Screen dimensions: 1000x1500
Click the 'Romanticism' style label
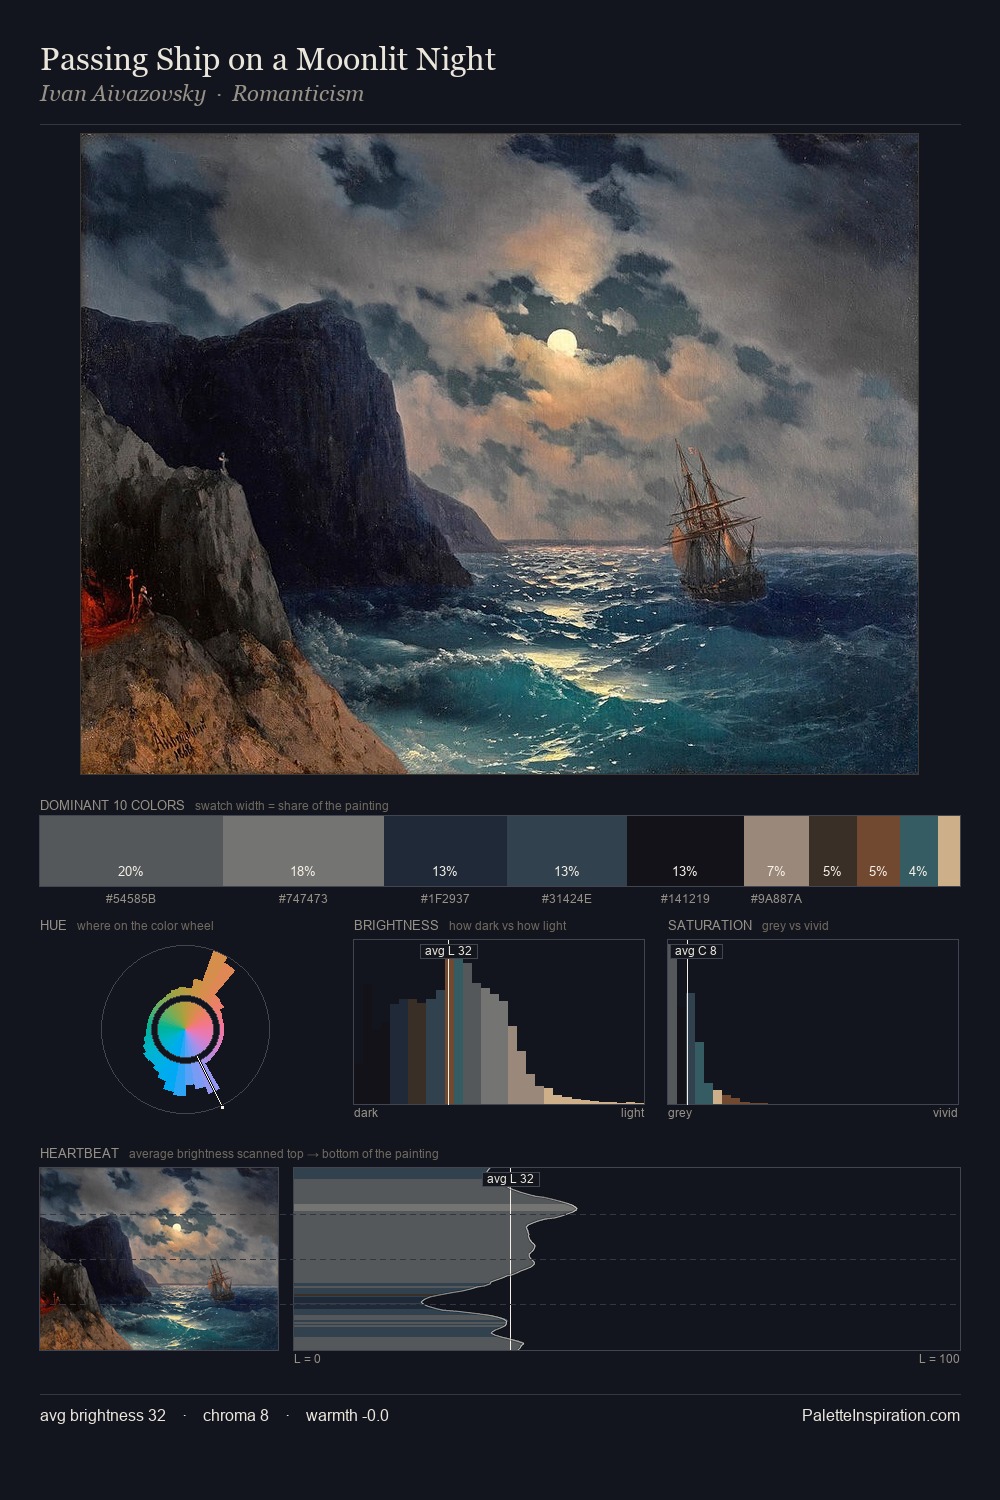(298, 94)
